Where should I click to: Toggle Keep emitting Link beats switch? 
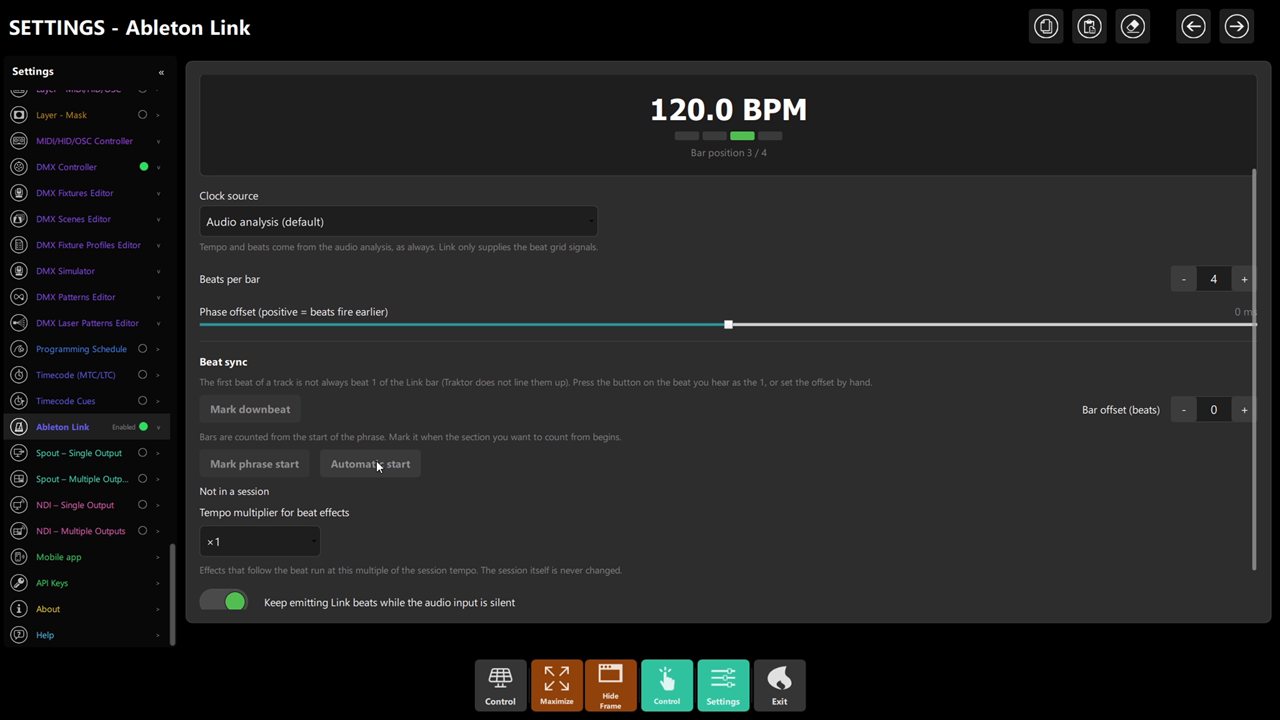point(223,601)
